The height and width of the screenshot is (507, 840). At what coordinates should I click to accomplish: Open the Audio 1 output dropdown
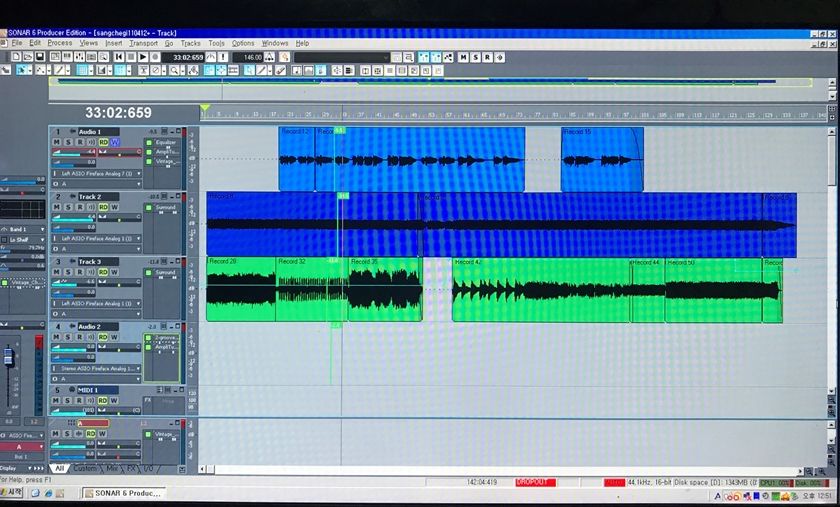pos(97,184)
